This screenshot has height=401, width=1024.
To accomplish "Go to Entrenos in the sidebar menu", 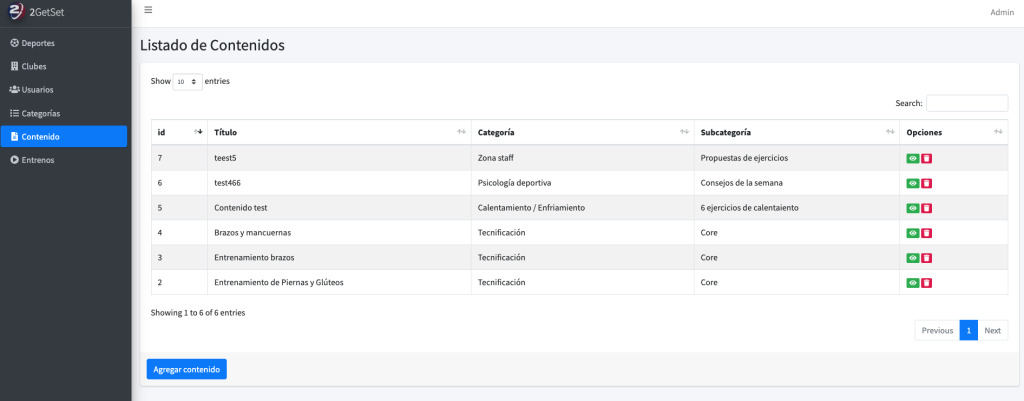I will pyautogui.click(x=38, y=160).
